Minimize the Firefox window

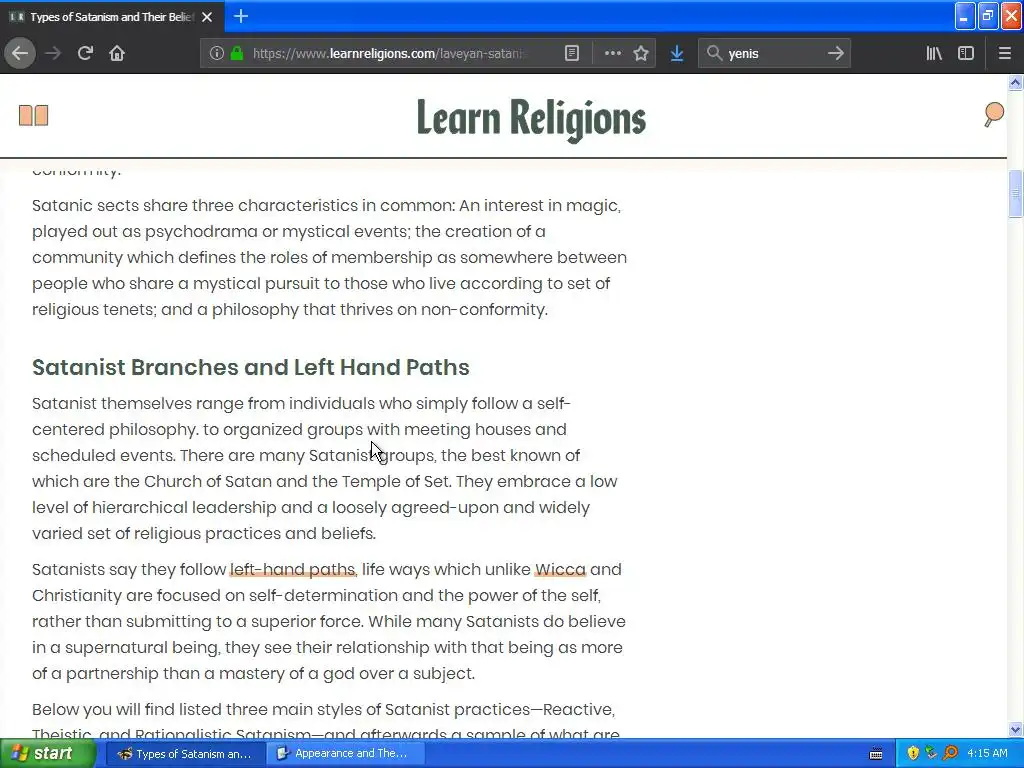[x=964, y=16]
